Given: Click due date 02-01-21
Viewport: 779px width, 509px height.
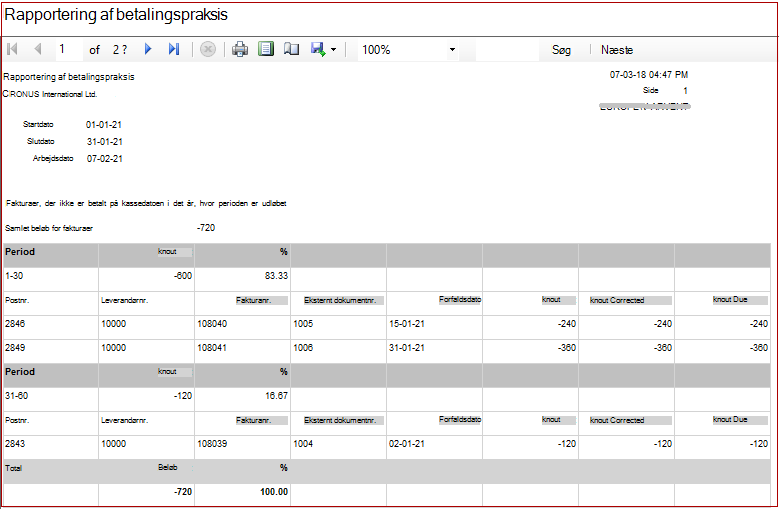Looking at the screenshot, I should point(406,443).
